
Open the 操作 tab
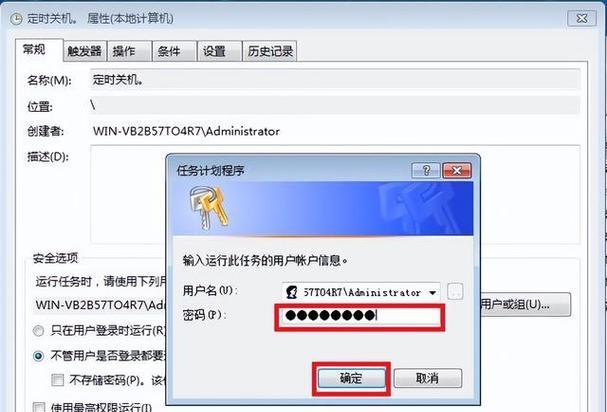(129, 51)
